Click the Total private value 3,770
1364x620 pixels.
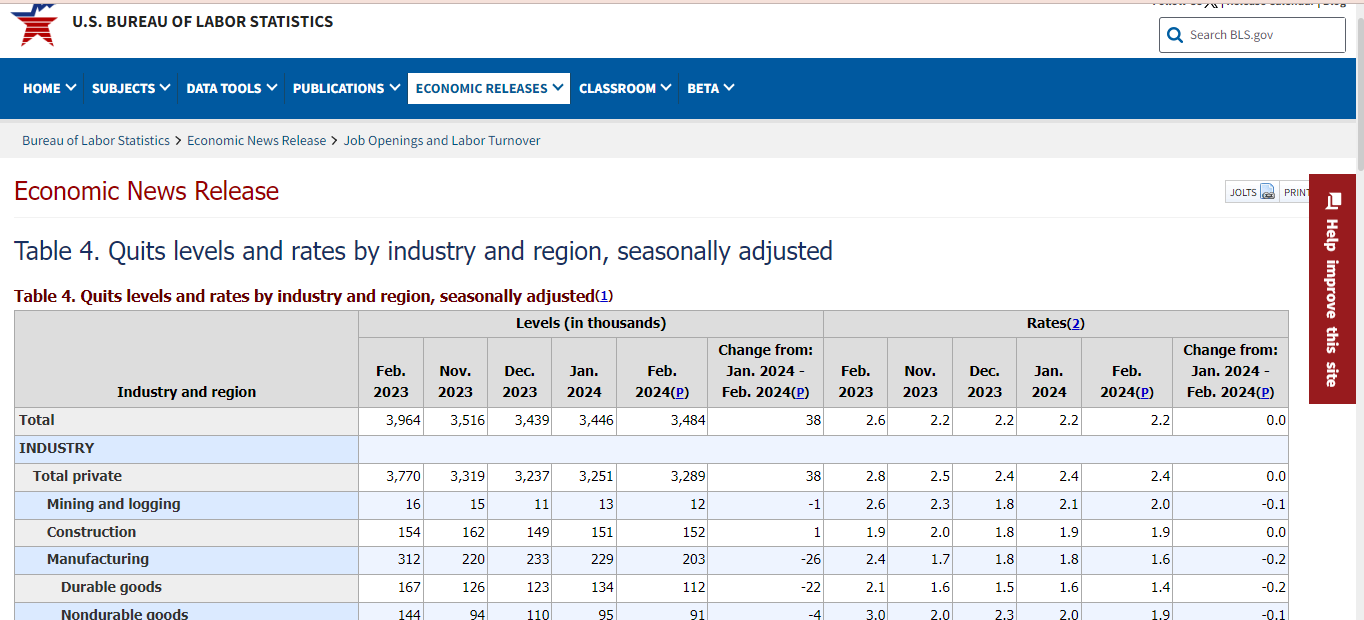(x=391, y=477)
